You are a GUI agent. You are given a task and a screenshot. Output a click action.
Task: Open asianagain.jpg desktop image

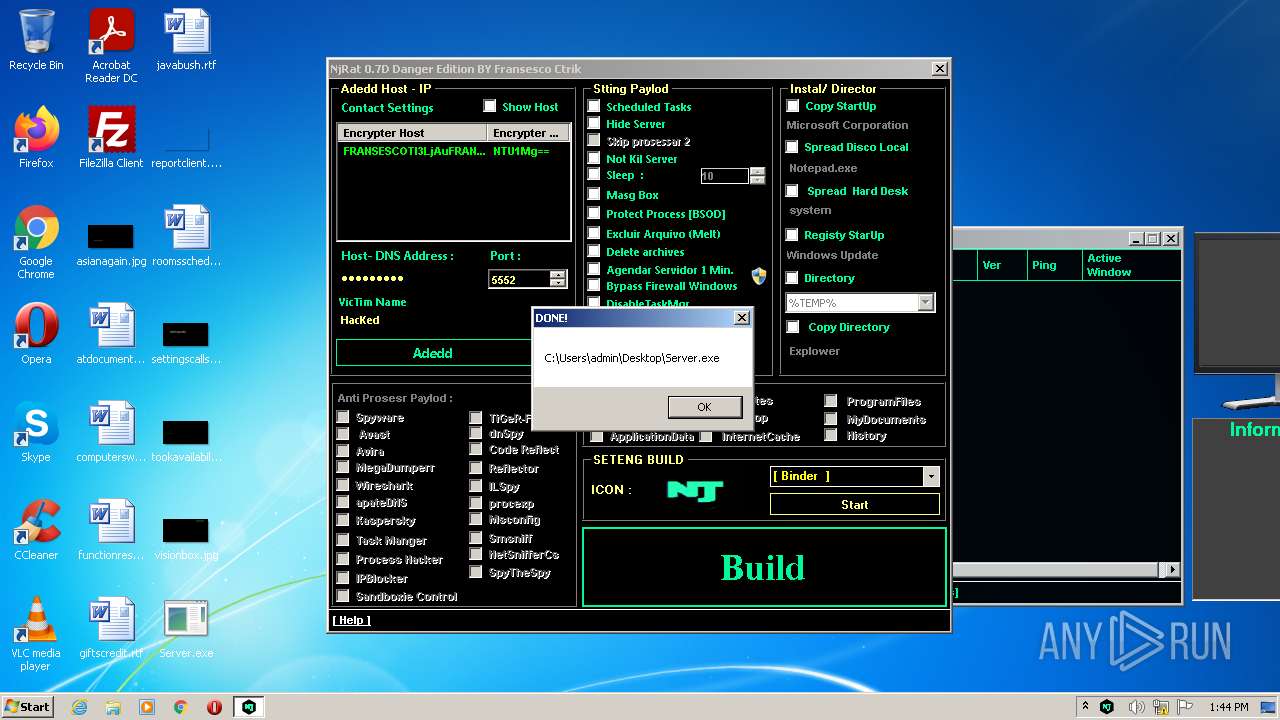click(x=111, y=242)
